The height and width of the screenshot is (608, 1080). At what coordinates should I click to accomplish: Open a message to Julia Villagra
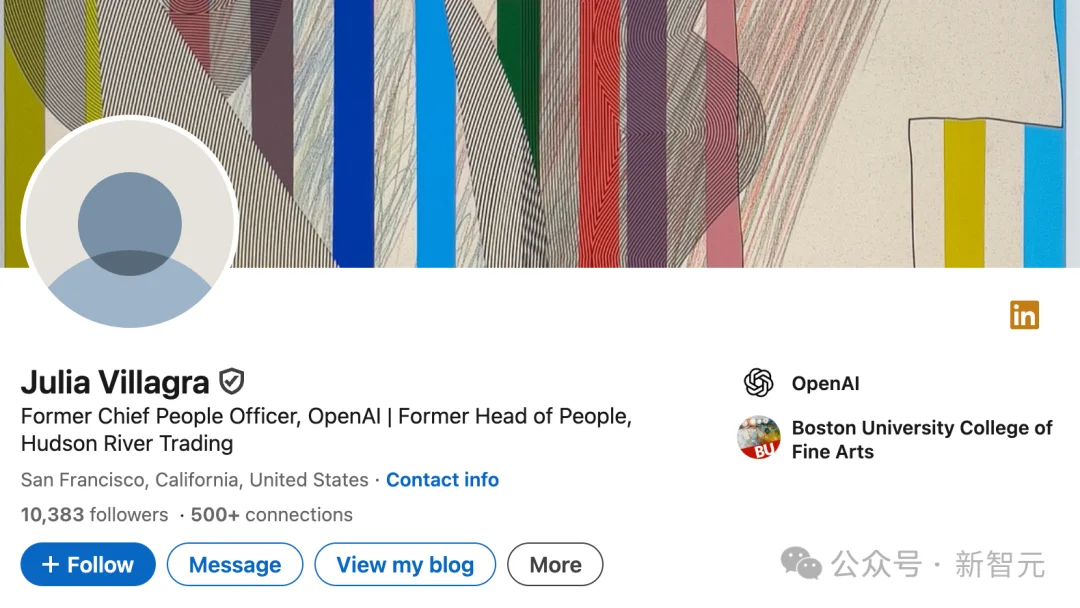click(x=234, y=564)
